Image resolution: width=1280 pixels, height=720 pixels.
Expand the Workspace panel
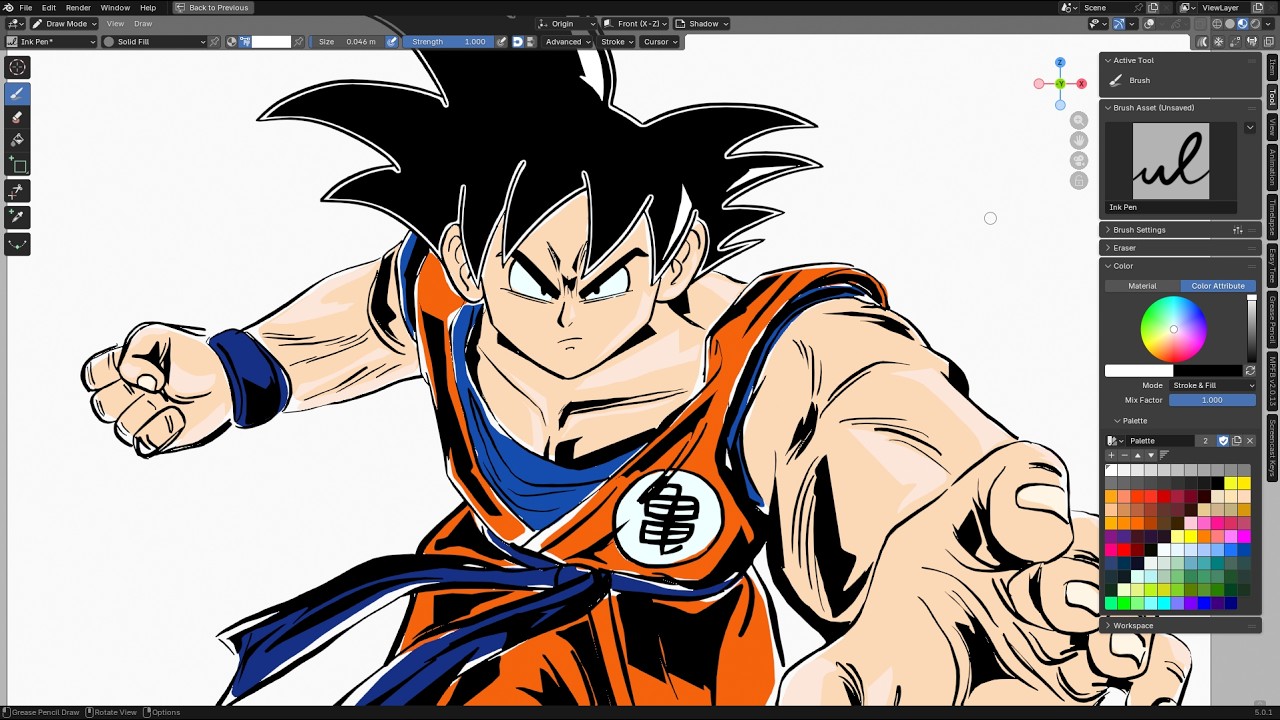point(1132,626)
